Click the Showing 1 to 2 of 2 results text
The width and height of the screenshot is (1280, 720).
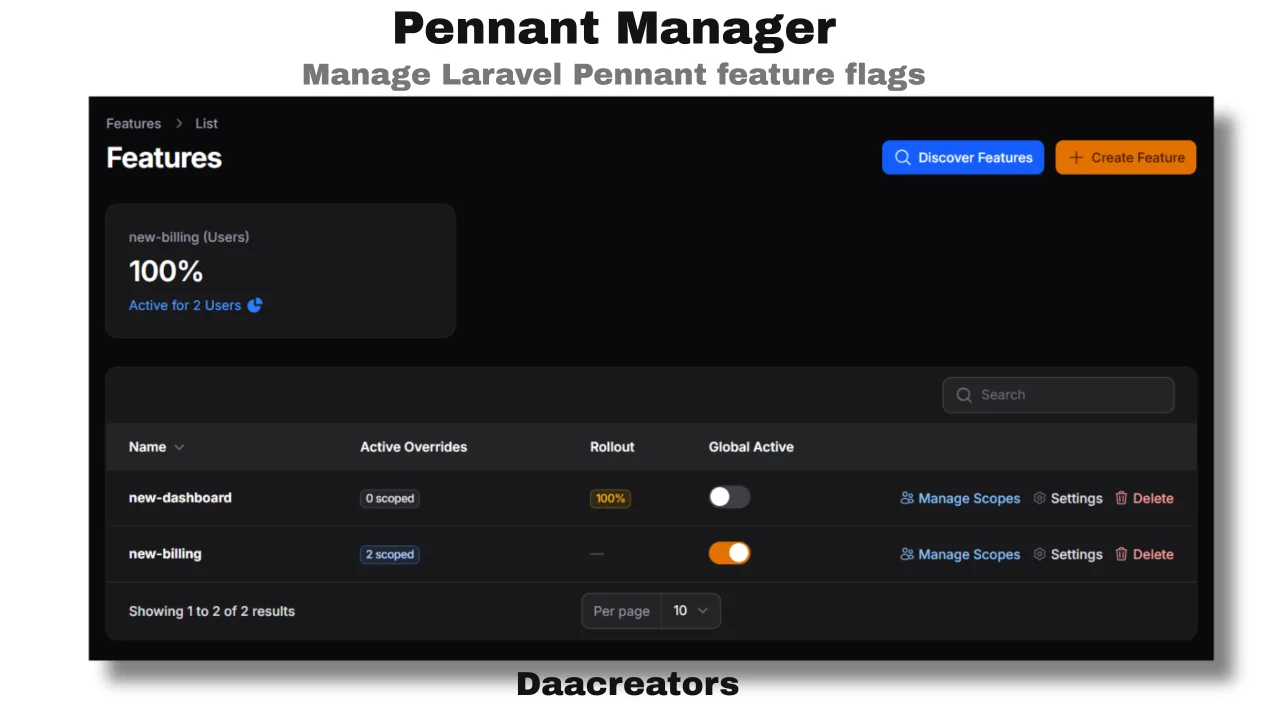[x=212, y=611]
